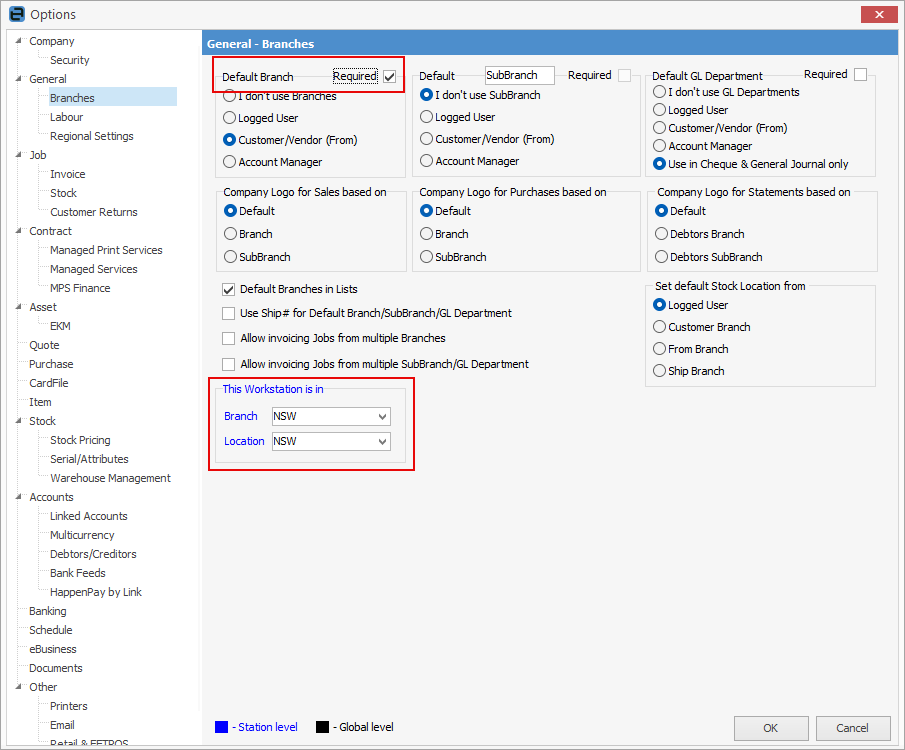Select Logged User for Default Branch
Screen dimensions: 905x750
[230, 118]
